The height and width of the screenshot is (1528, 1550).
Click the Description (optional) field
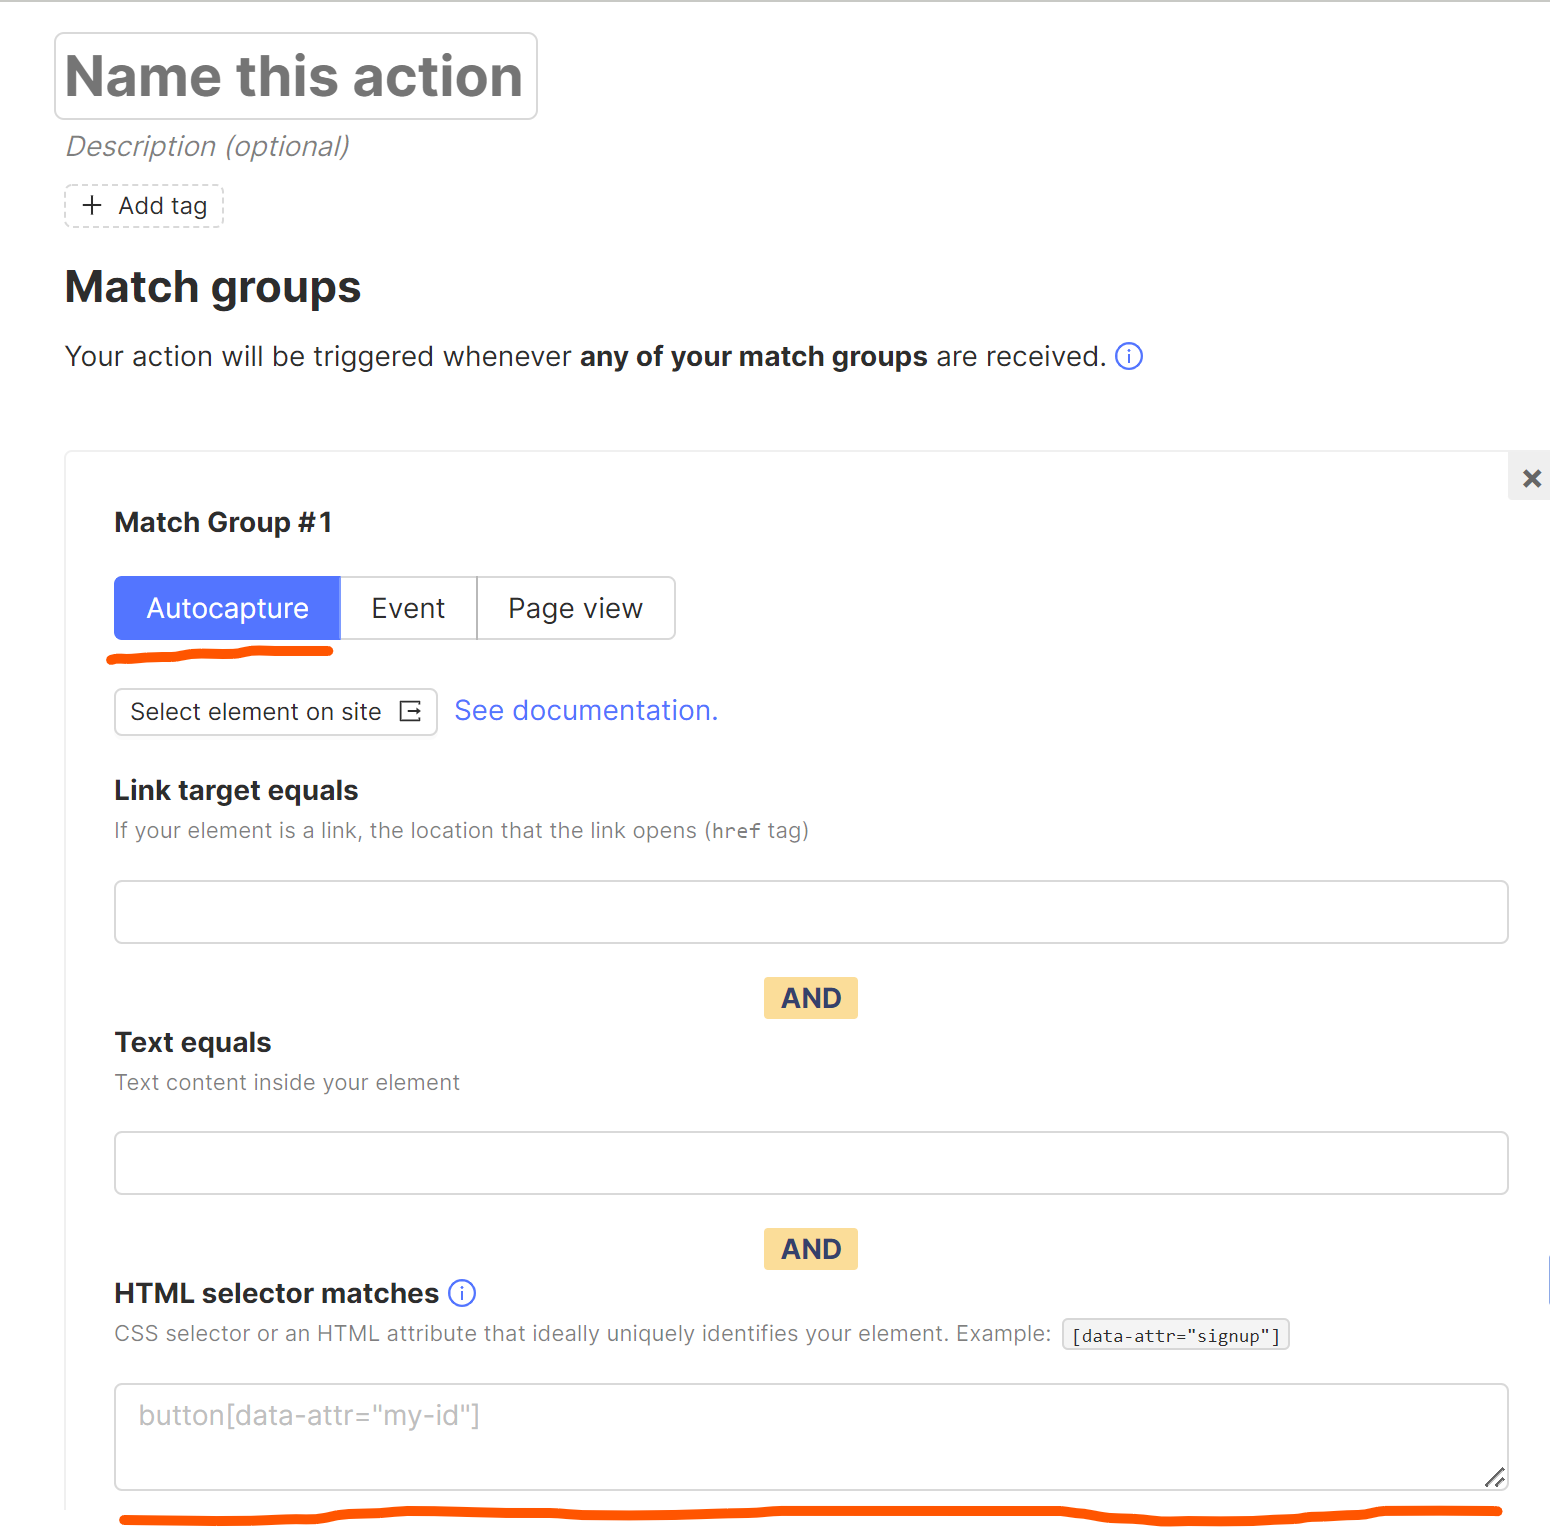tap(207, 146)
